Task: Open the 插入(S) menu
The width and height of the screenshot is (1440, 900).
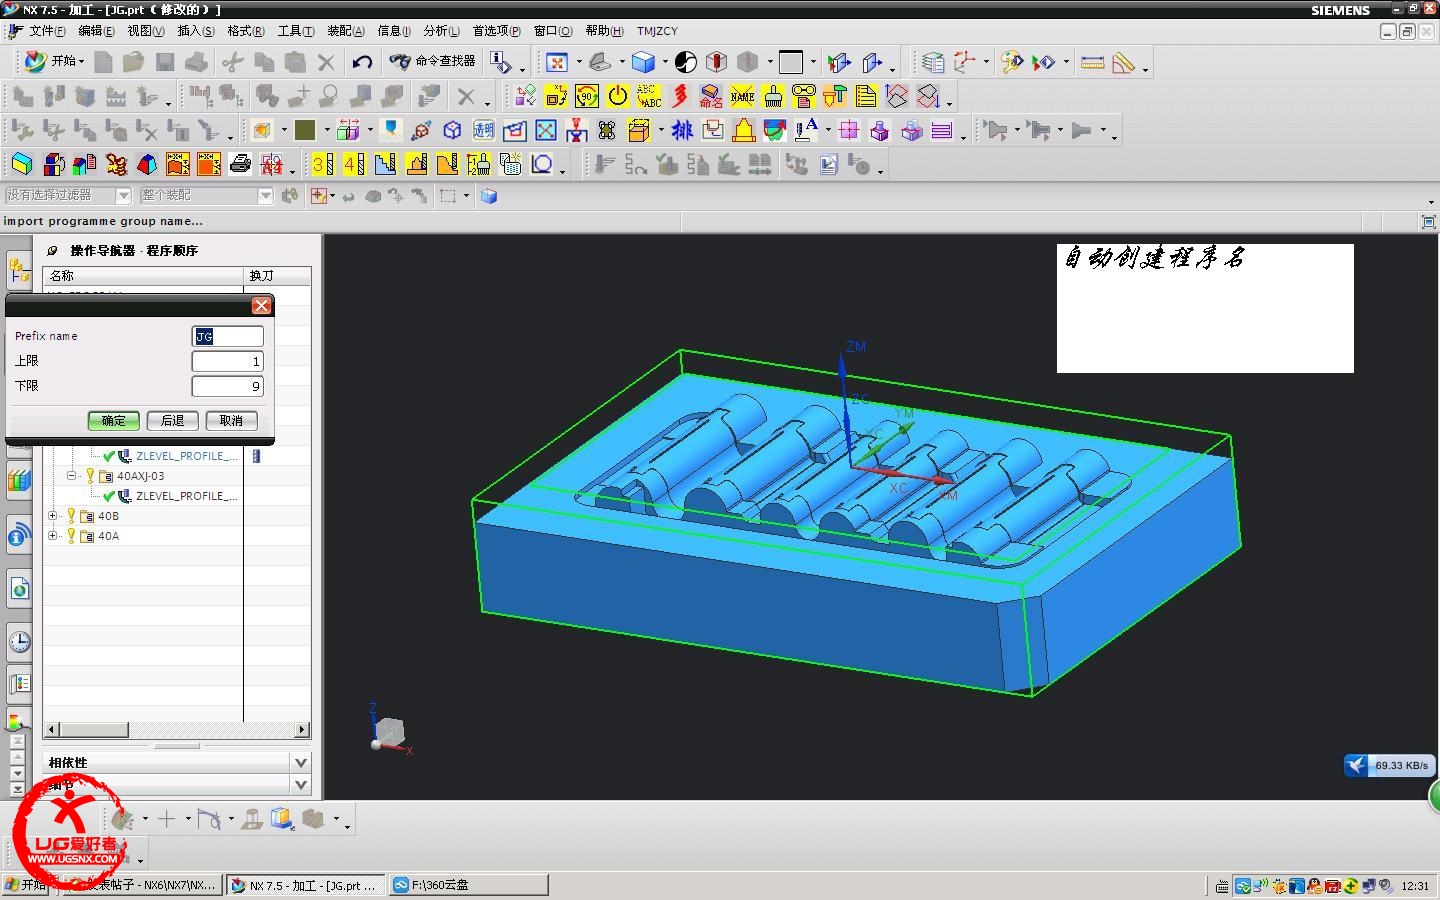Action: tap(196, 31)
